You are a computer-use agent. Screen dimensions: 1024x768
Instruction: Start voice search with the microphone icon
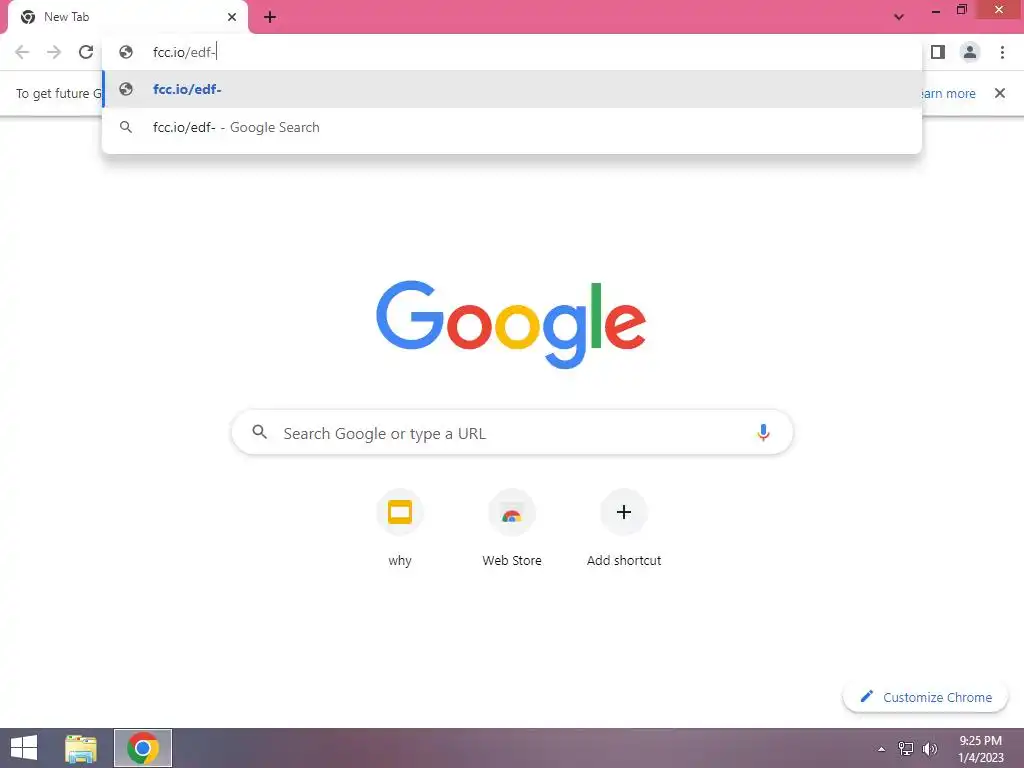763,432
